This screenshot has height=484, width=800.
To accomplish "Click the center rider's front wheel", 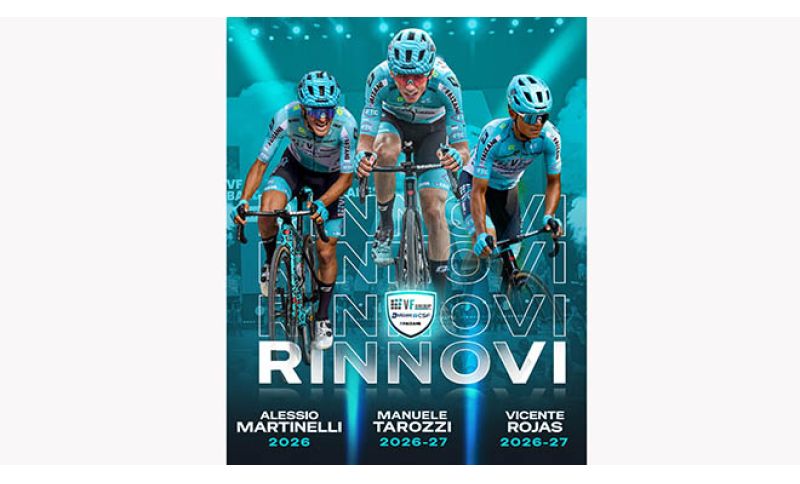I will point(411,248).
